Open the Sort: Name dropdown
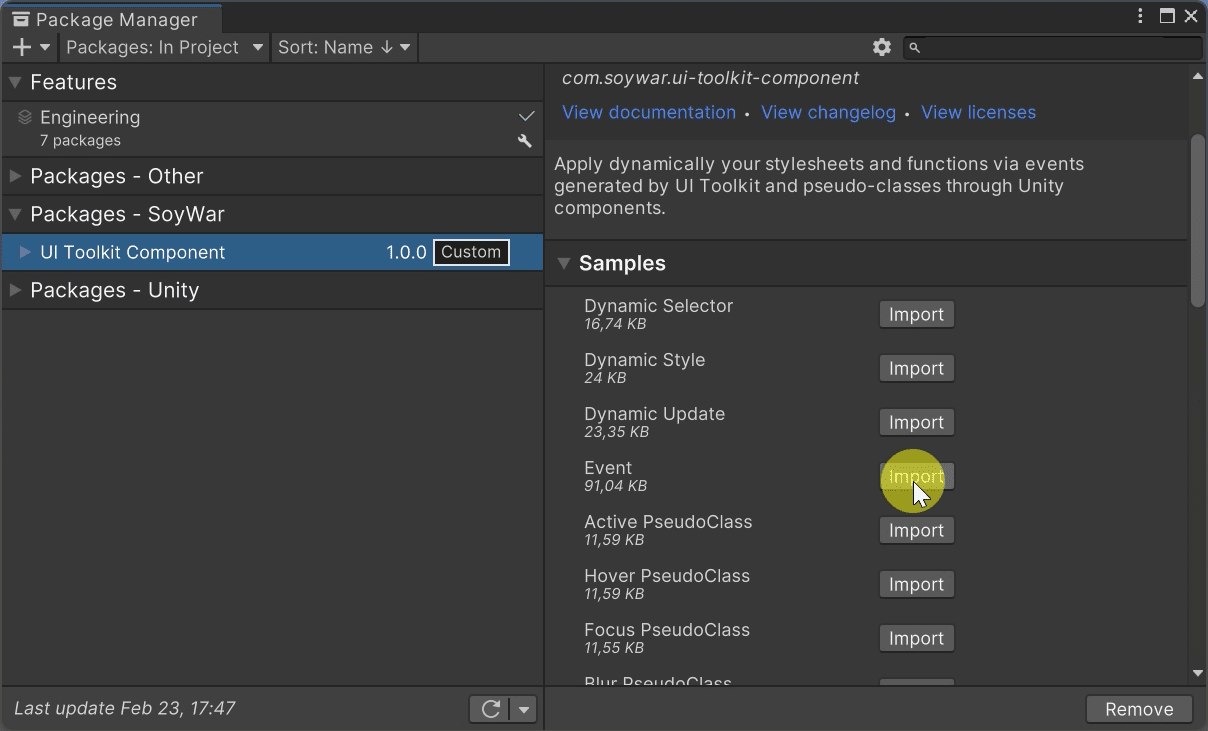The image size is (1208, 731). pos(343,46)
